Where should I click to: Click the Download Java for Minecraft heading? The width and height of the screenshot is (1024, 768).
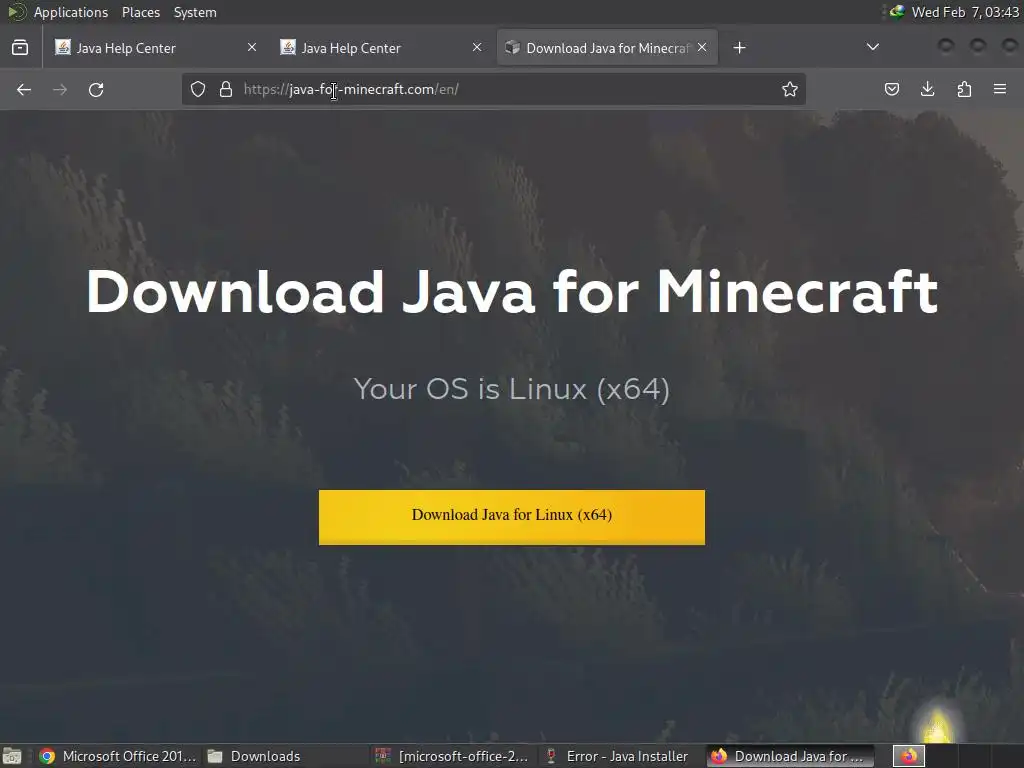pos(512,292)
